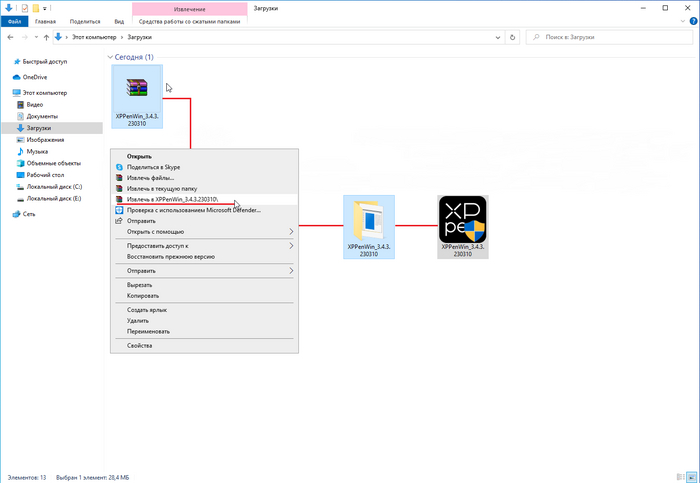The width and height of the screenshot is (700, 483).
Task: Go back with the back arrow
Action: 10,37
